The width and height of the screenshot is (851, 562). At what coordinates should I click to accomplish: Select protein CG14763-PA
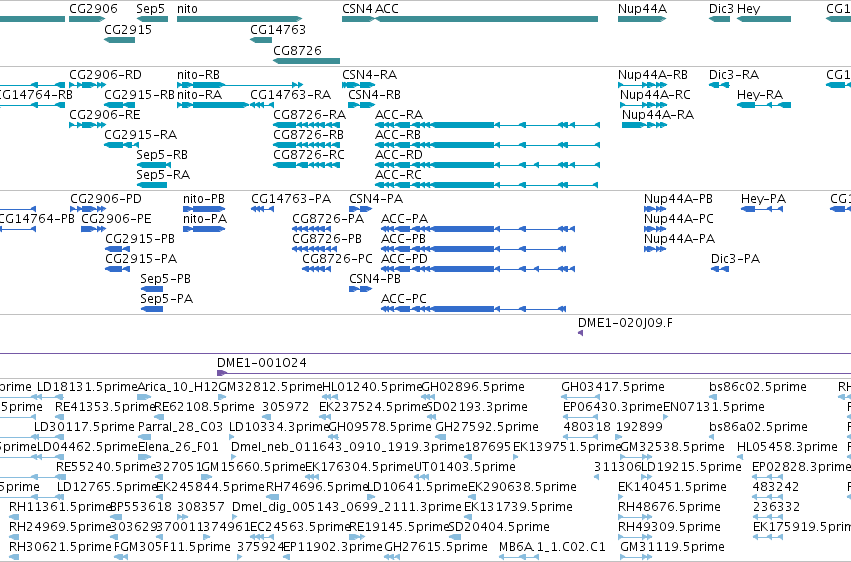(291, 199)
